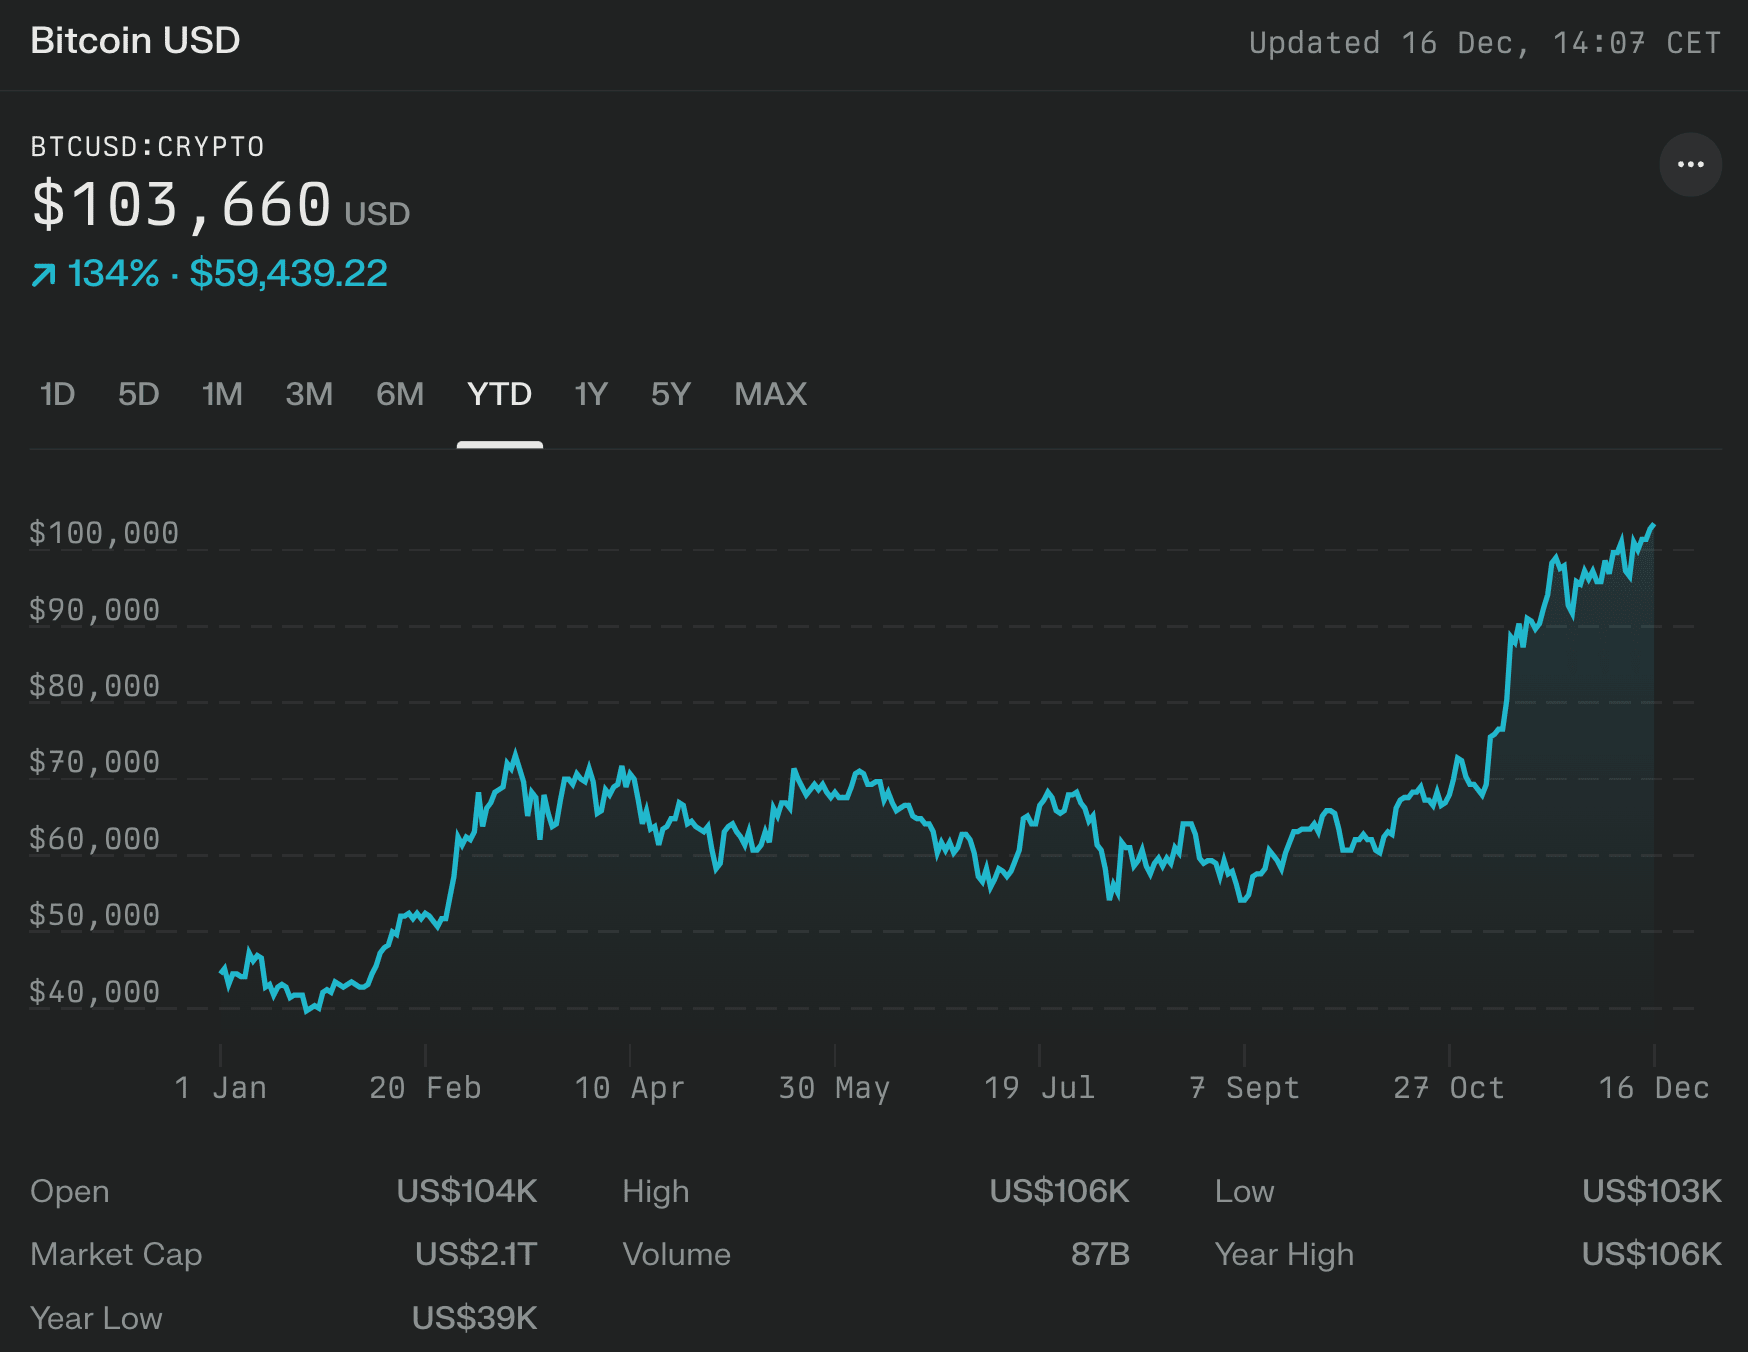The image size is (1748, 1352).
Task: Click the 30 May date label
Action: pos(835,1088)
